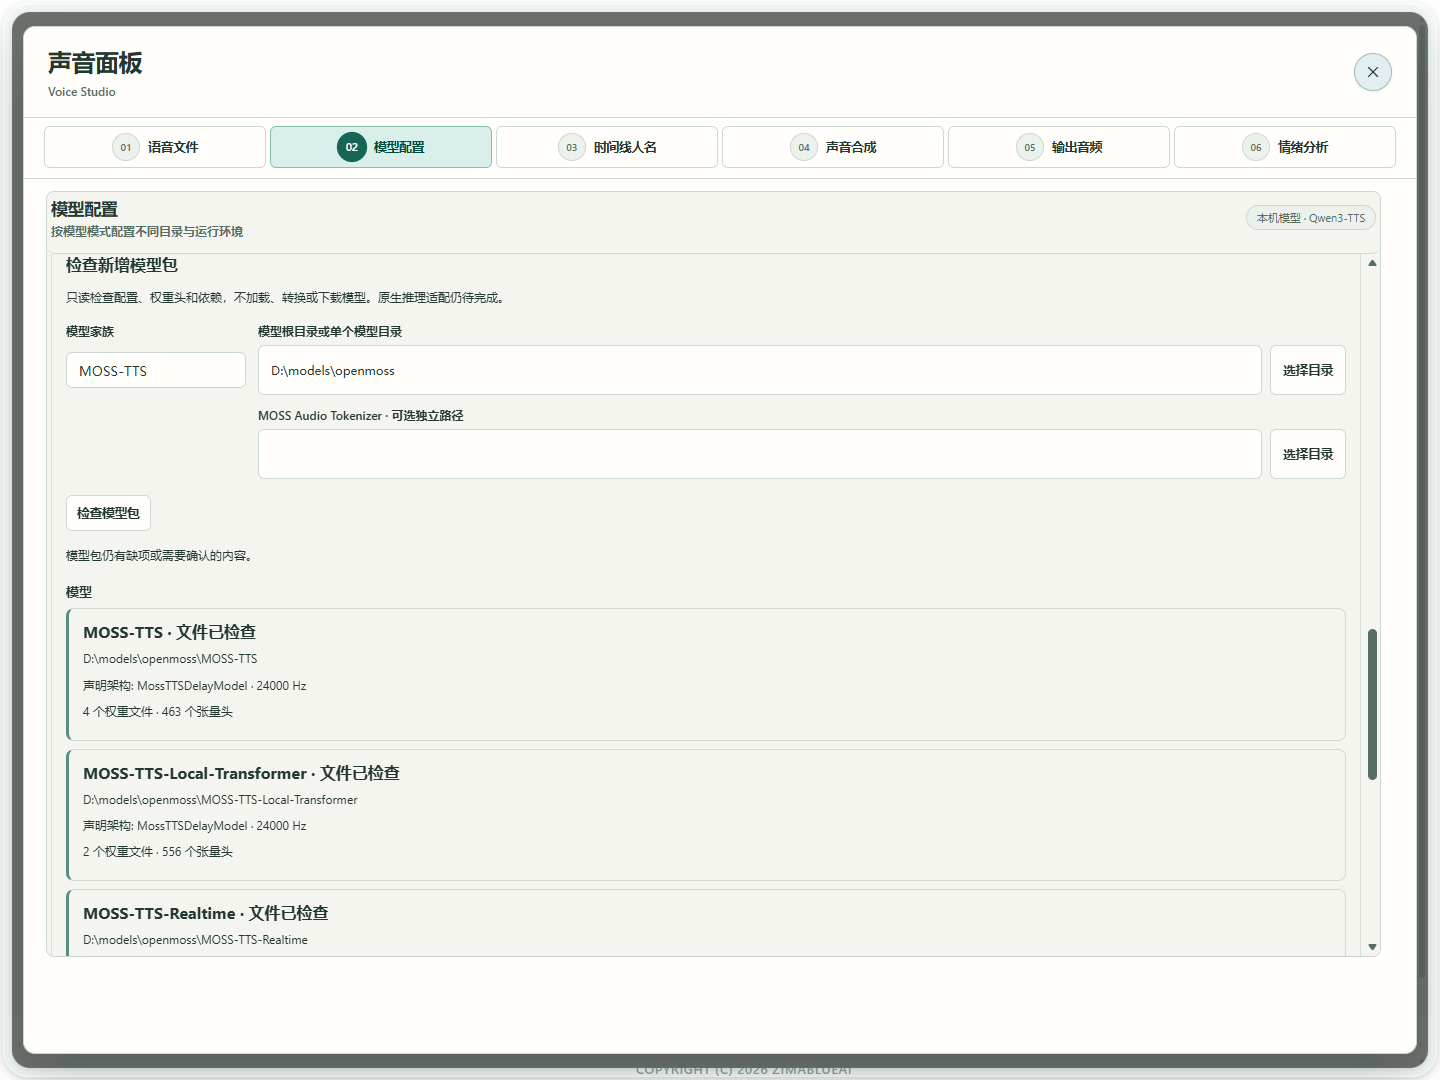Click the 本机模型 · Qwen3-TTS badge
The image size is (1440, 1080).
pos(1311,218)
